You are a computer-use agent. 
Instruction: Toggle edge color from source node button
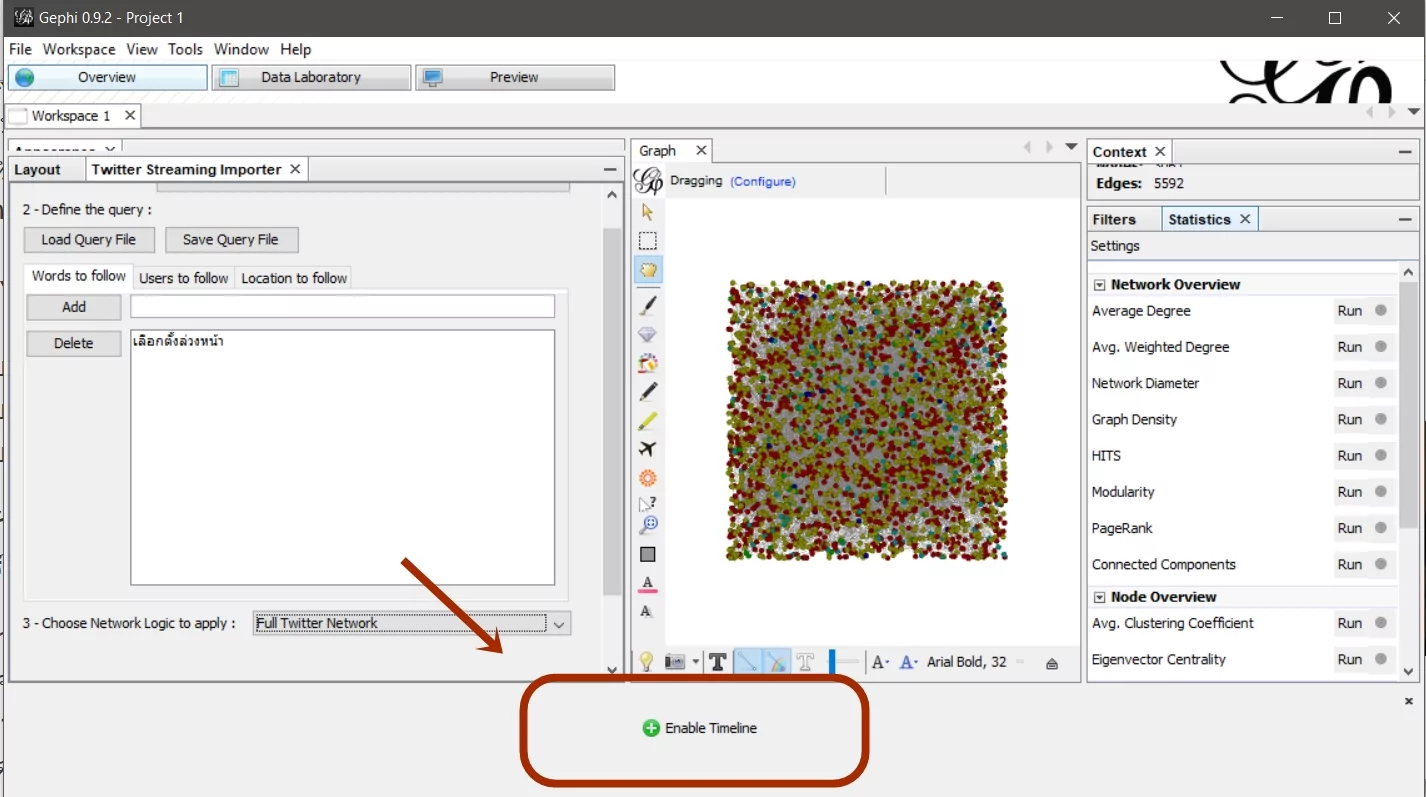click(775, 662)
